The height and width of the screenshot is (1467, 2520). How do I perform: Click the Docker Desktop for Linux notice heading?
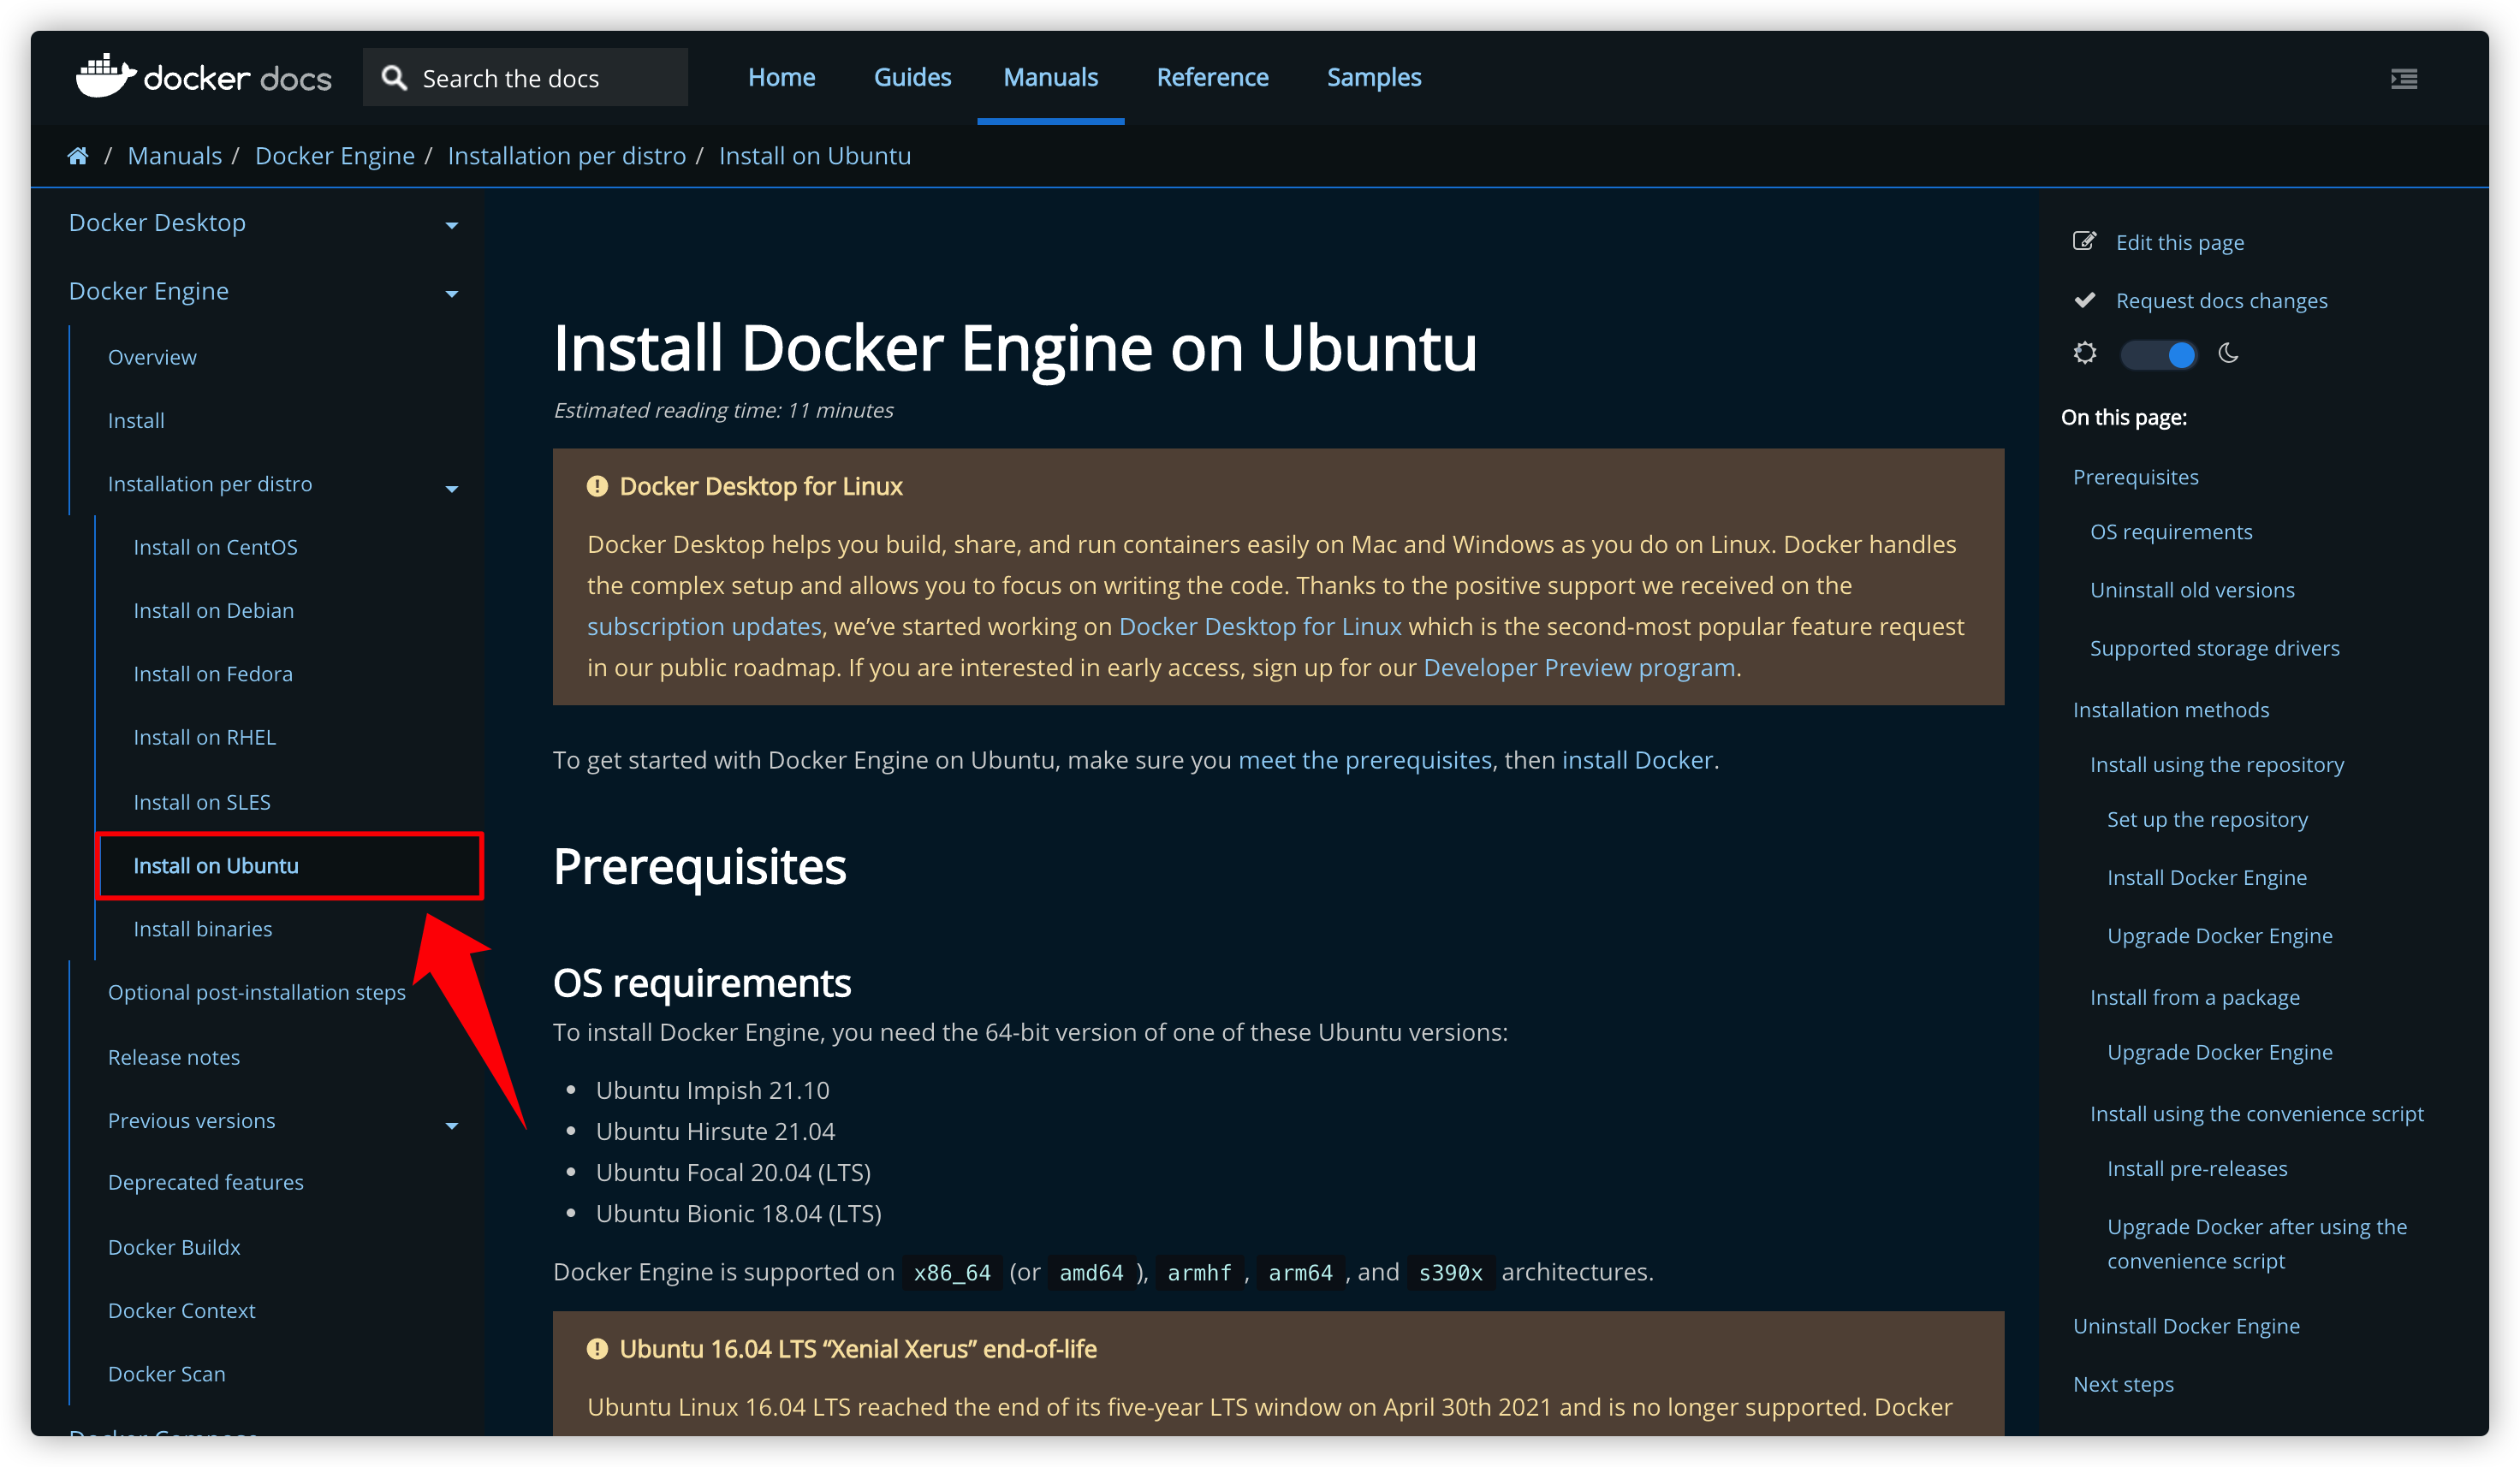[760, 486]
